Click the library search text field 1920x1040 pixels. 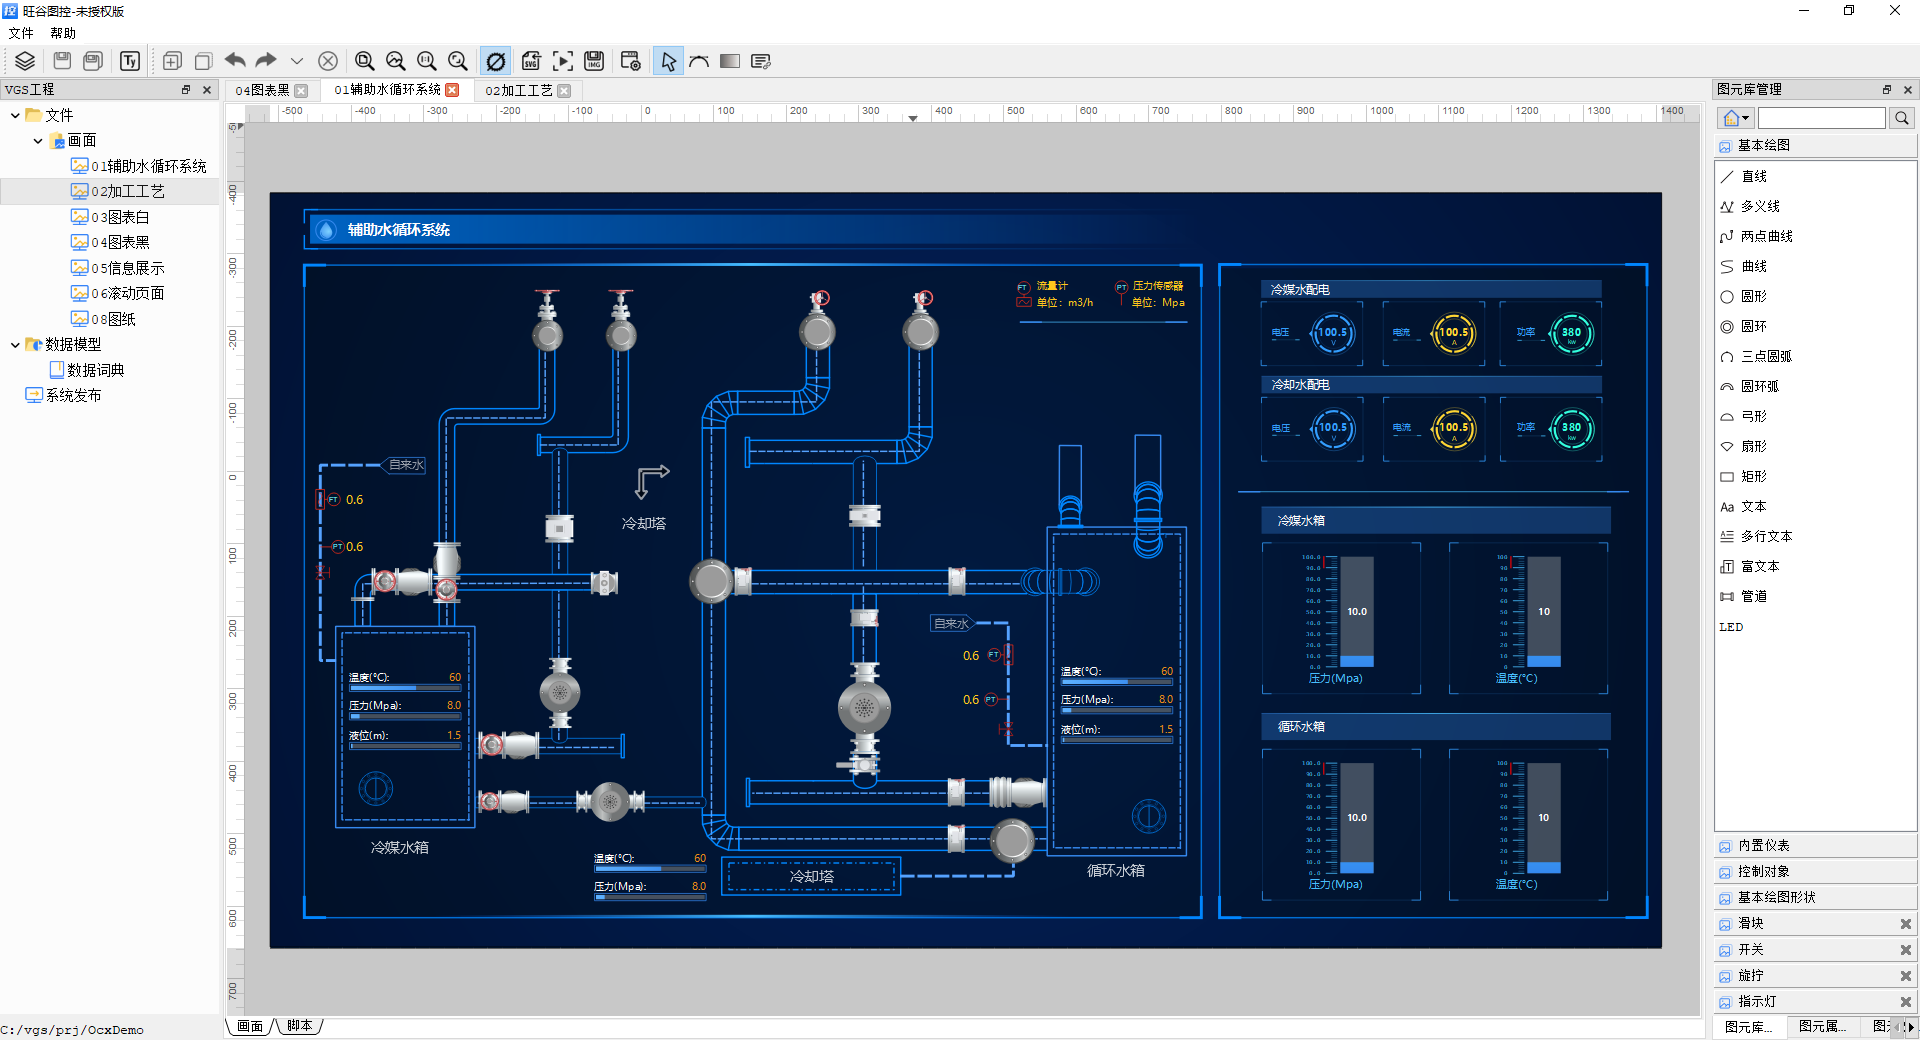[1822, 118]
